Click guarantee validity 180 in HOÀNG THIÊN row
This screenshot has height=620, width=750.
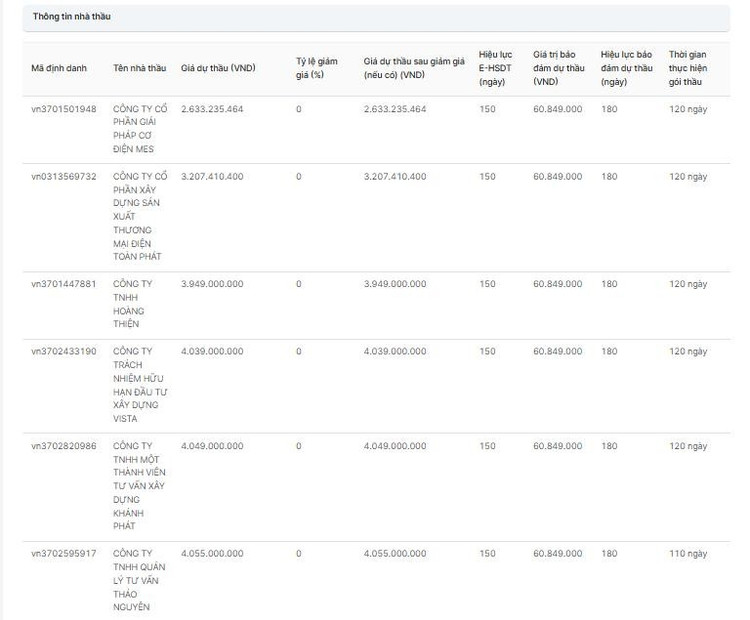click(609, 284)
